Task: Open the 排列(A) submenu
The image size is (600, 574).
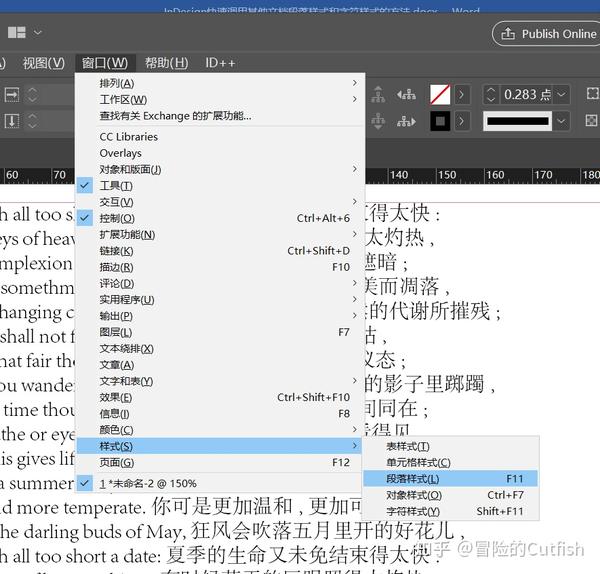Action: 220,83
